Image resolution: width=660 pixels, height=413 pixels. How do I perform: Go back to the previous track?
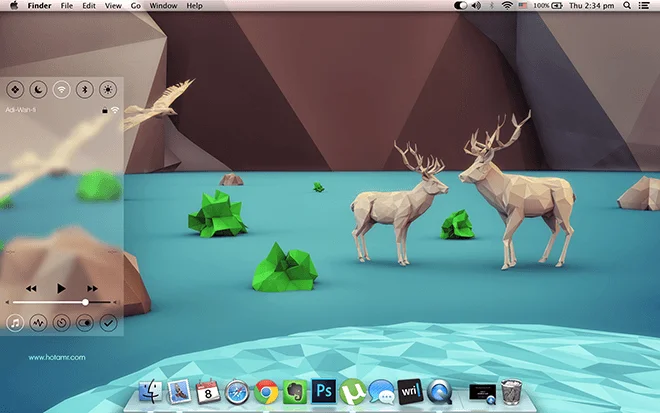coord(31,288)
